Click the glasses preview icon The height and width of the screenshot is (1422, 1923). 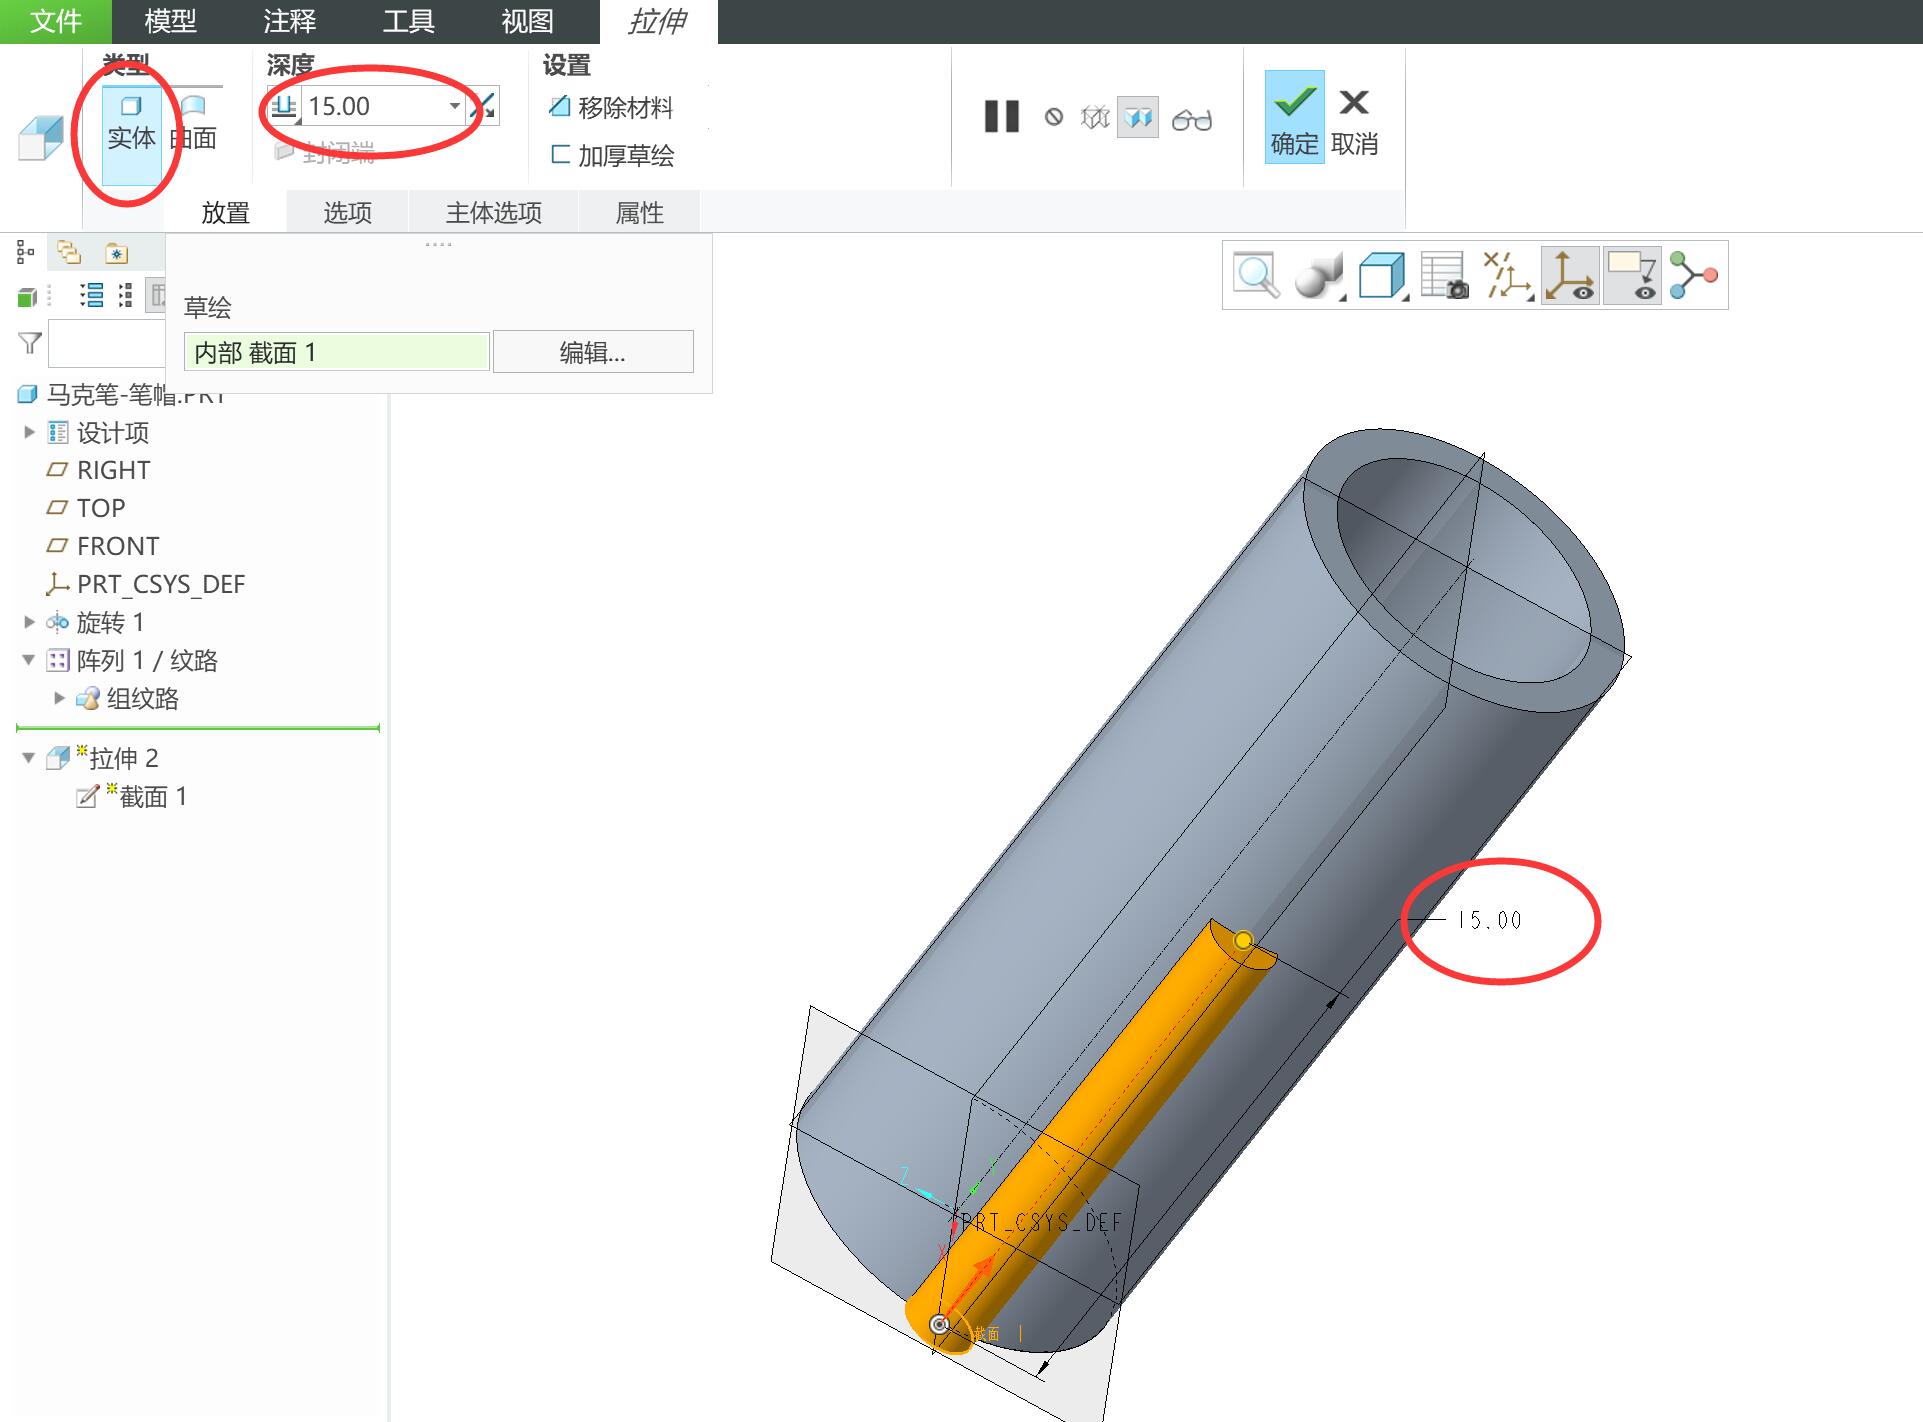coord(1191,119)
